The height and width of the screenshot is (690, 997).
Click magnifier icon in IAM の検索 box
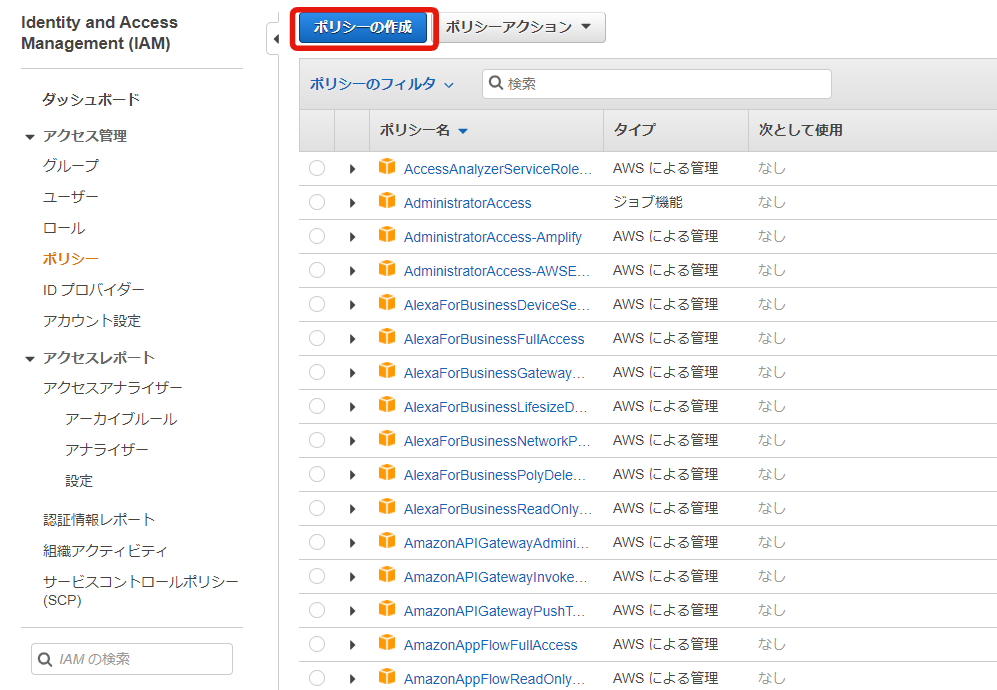(x=45, y=659)
